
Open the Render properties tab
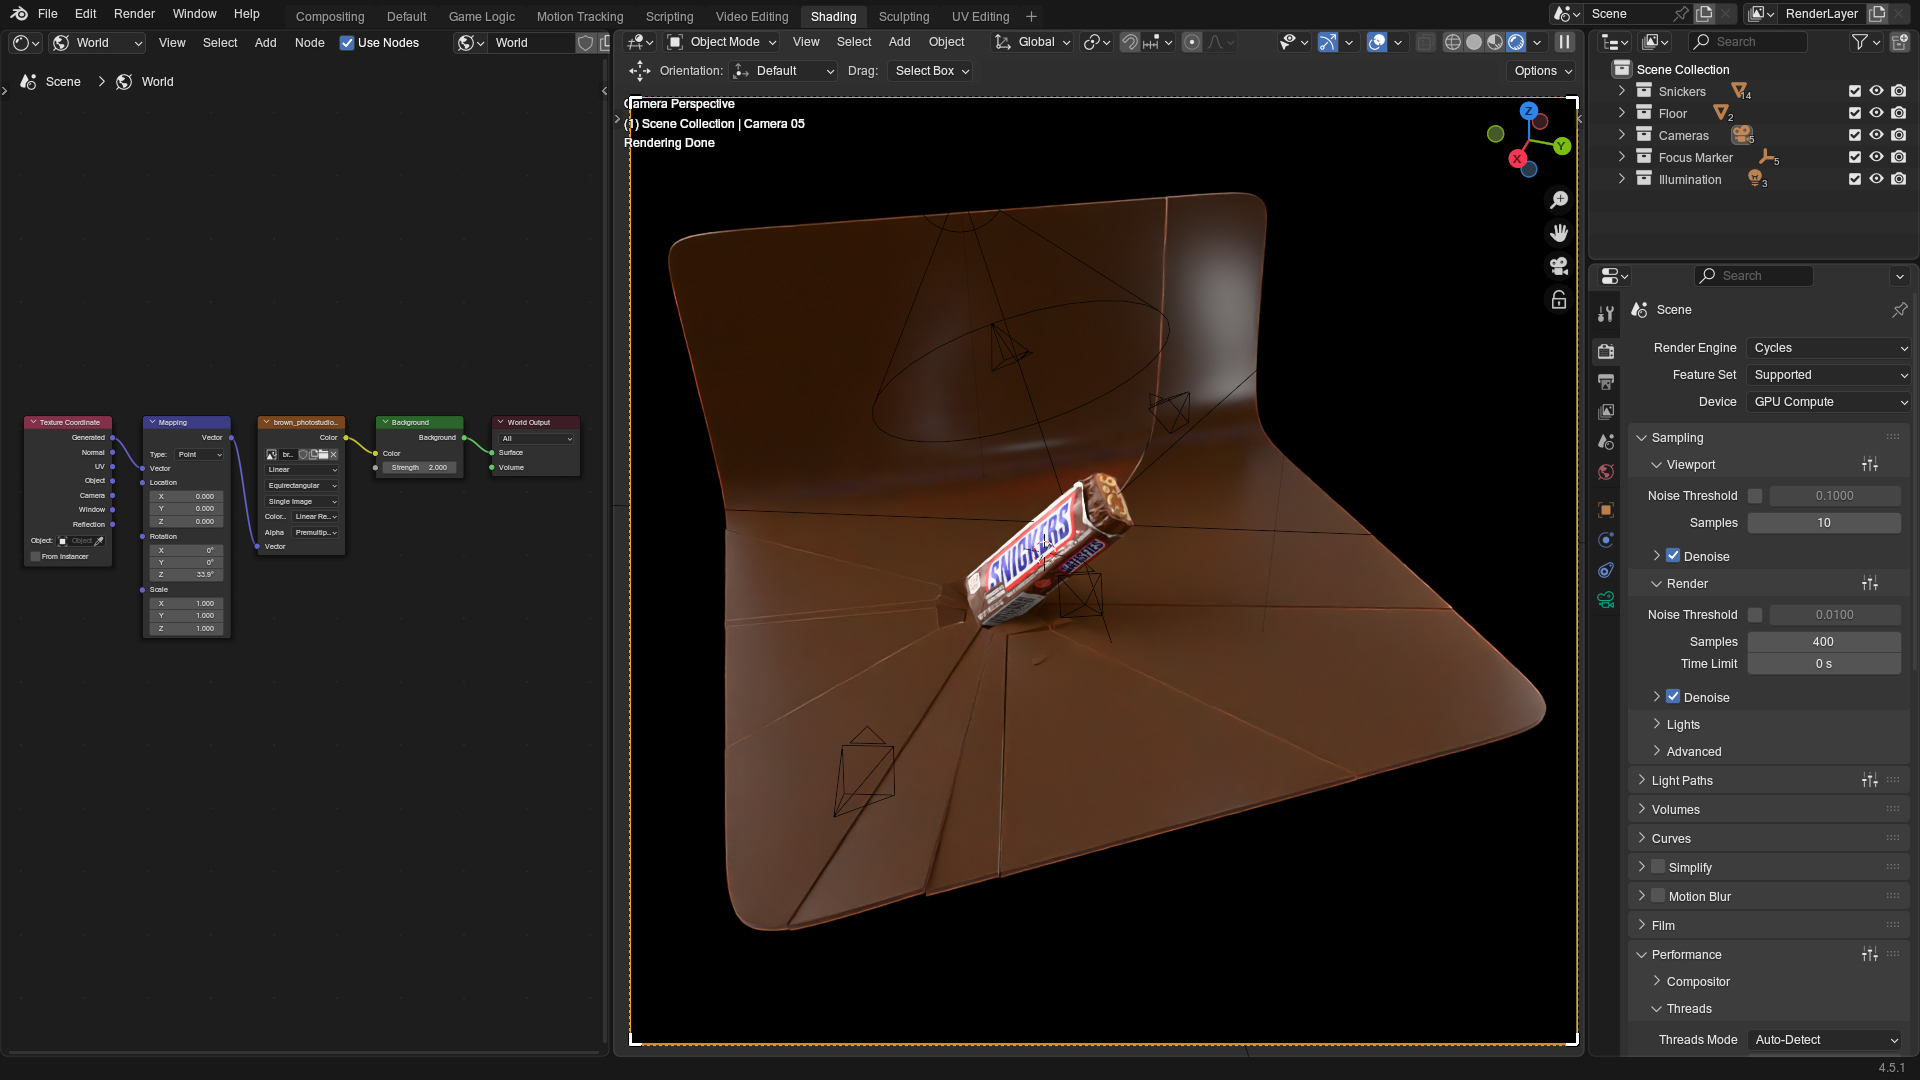(x=1606, y=351)
